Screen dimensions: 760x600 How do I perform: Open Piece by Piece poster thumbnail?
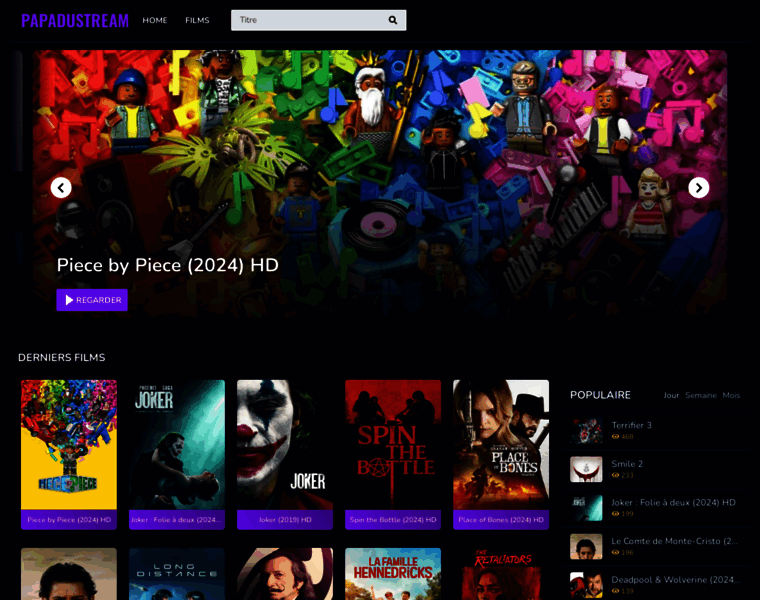pyautogui.click(x=69, y=444)
